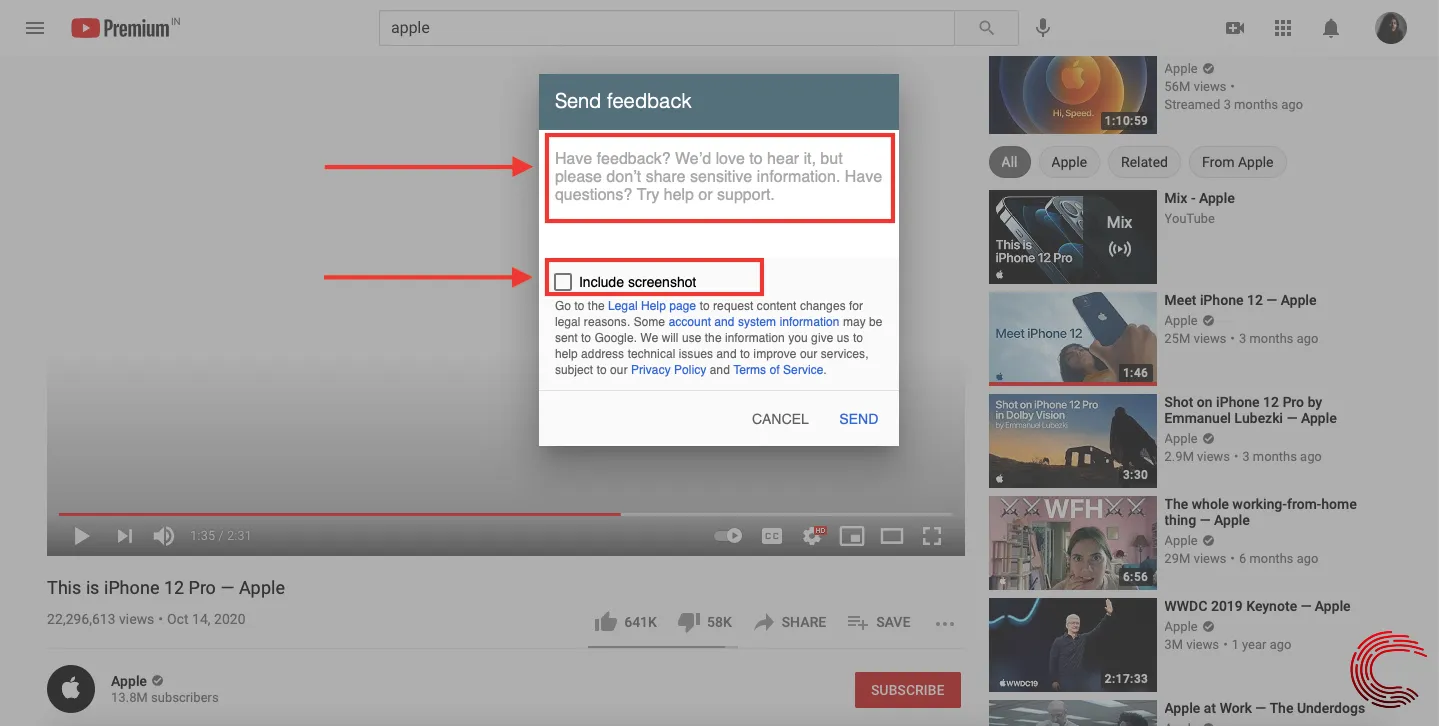This screenshot has width=1439, height=726.
Task: Open the Privacy Policy link
Action: (x=669, y=370)
